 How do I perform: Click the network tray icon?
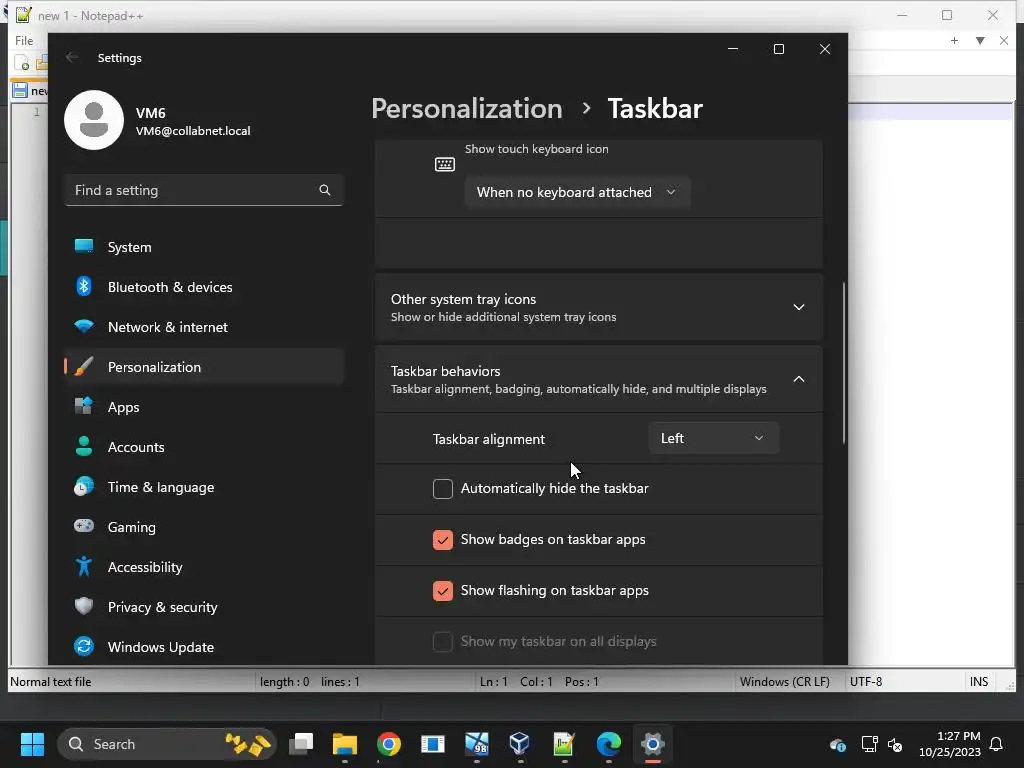[x=869, y=744]
